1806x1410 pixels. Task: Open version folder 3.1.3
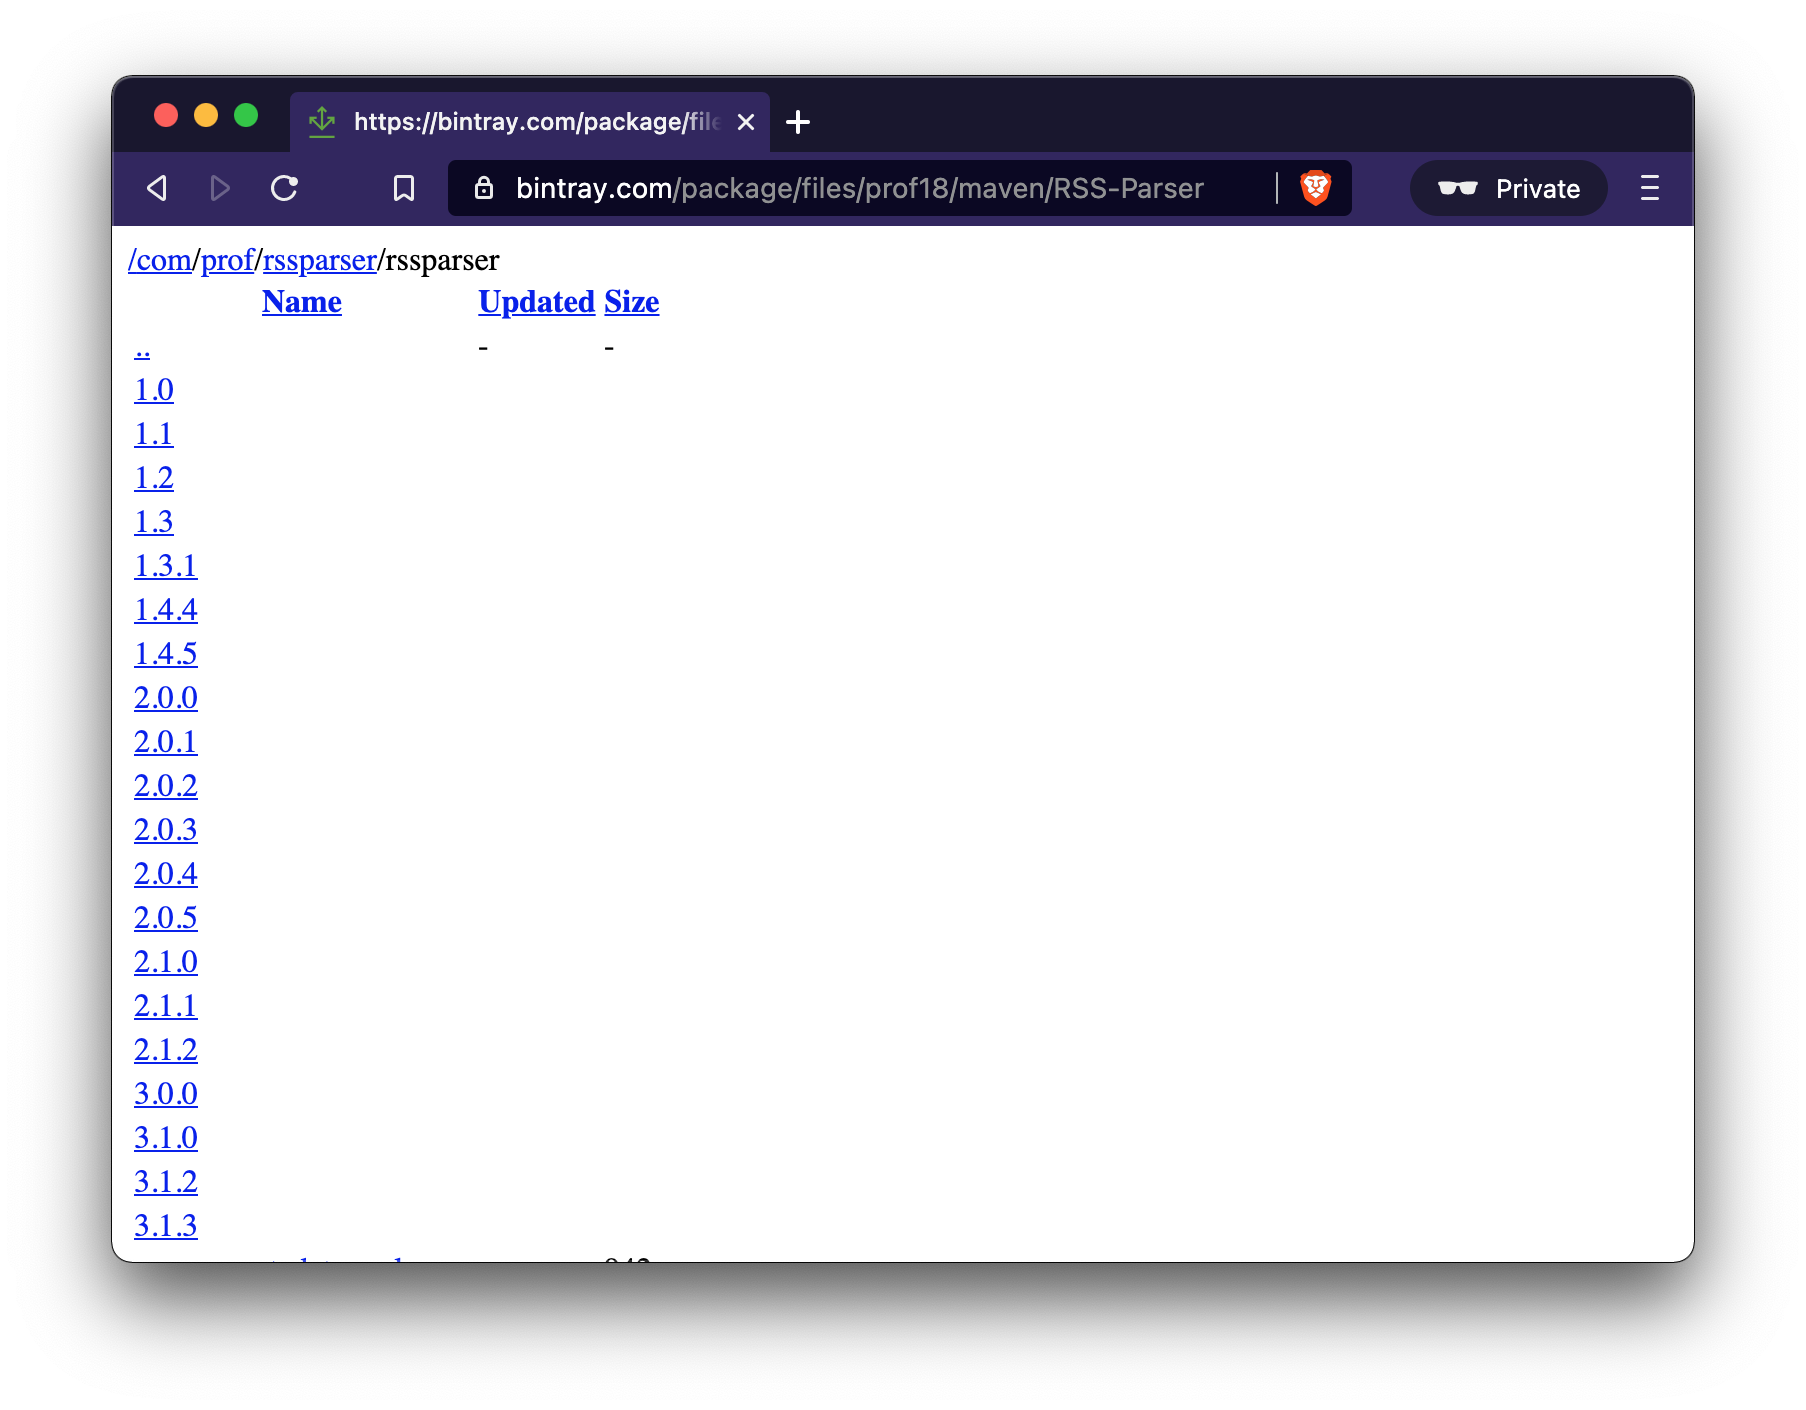coord(166,1226)
